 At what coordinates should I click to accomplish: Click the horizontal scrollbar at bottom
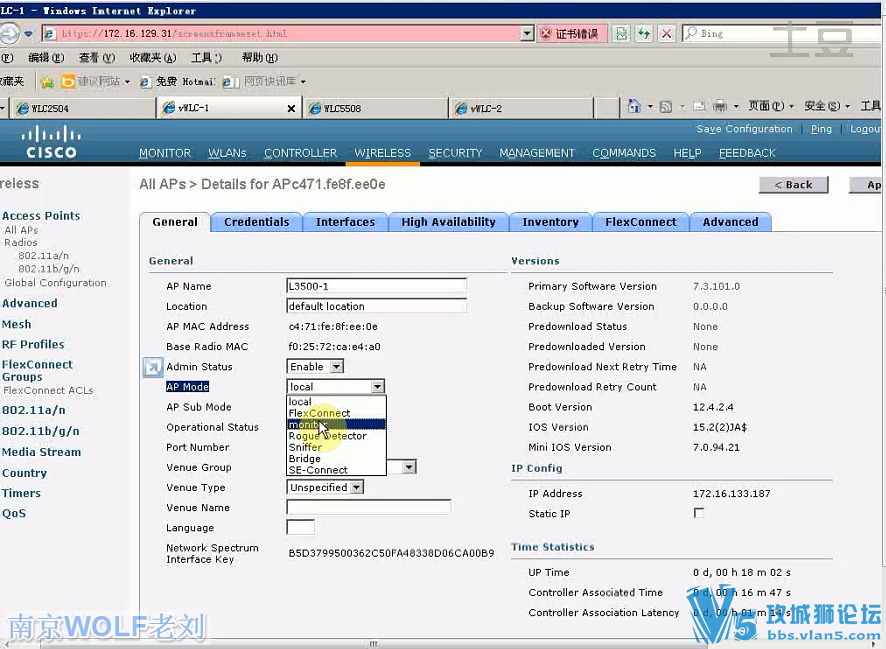click(x=373, y=644)
